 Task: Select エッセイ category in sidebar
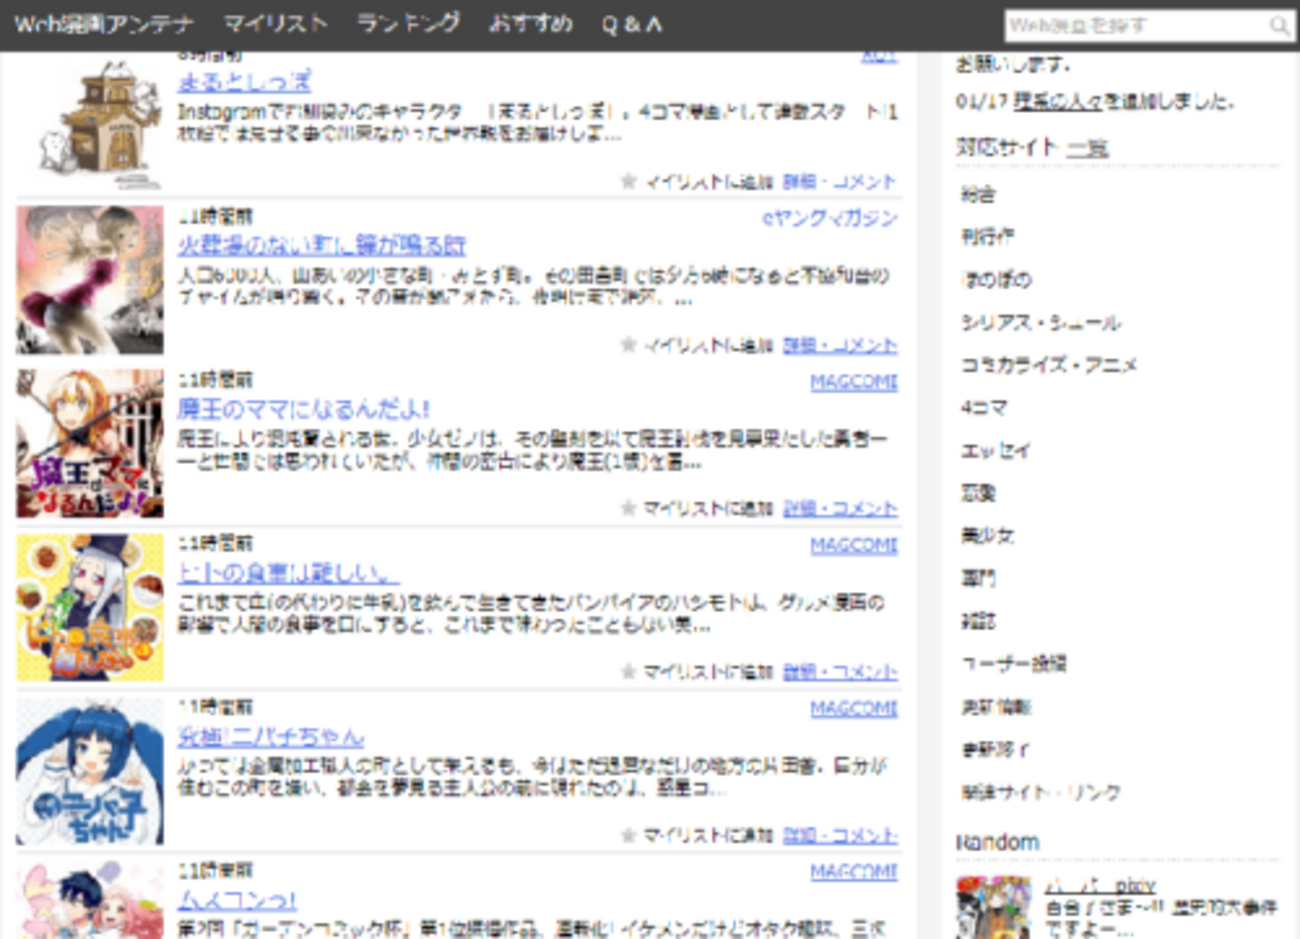point(995,451)
